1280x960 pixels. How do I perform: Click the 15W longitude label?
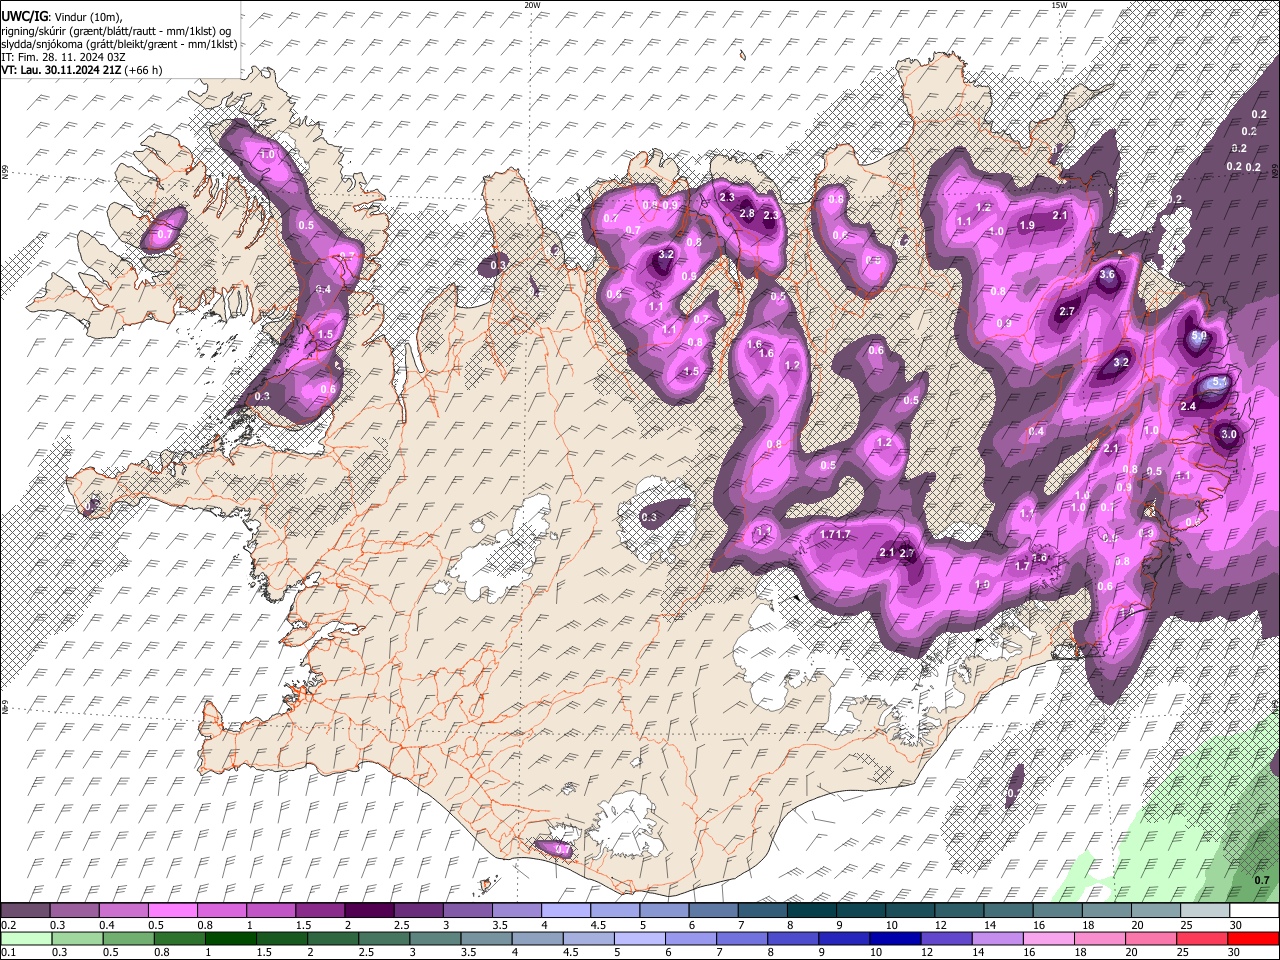point(1058,5)
